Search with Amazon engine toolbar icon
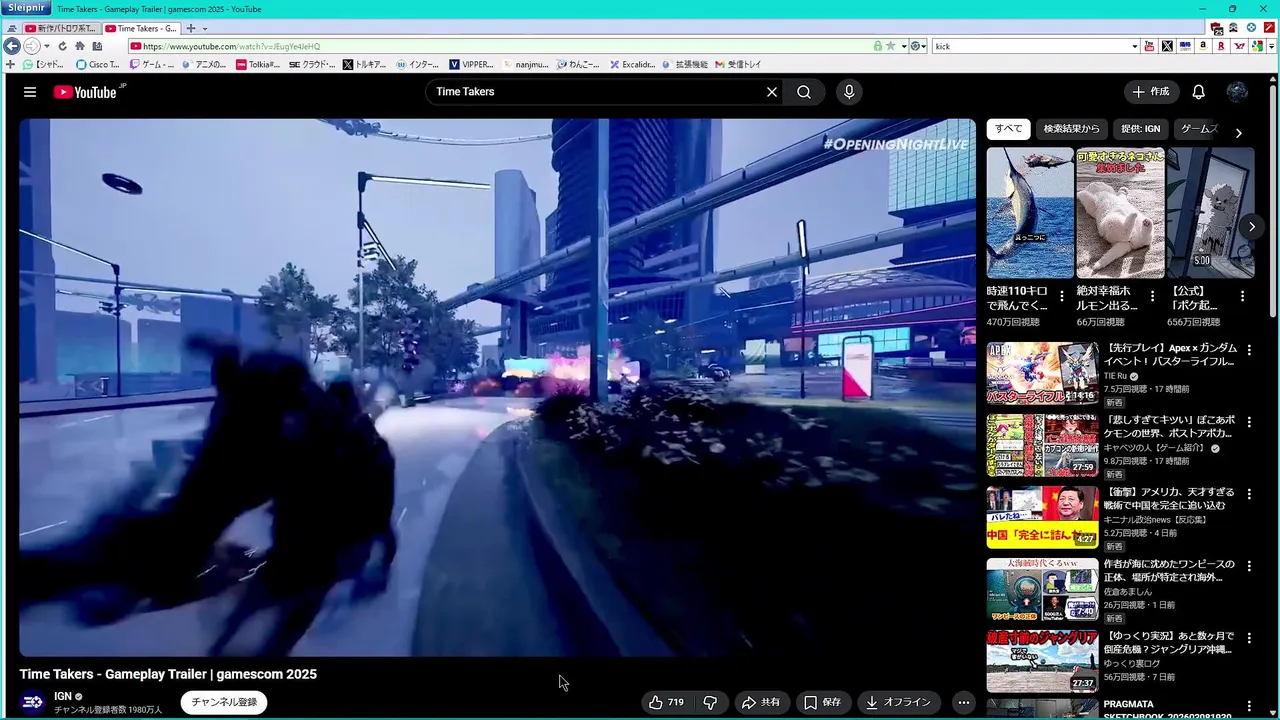The image size is (1280, 720). [x=1203, y=46]
